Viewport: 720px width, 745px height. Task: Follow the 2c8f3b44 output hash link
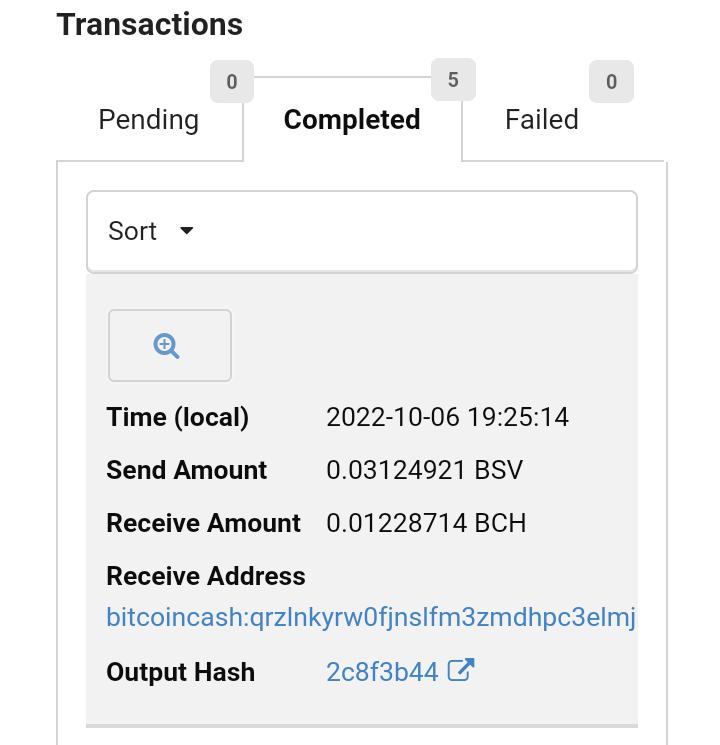pyautogui.click(x=382, y=672)
